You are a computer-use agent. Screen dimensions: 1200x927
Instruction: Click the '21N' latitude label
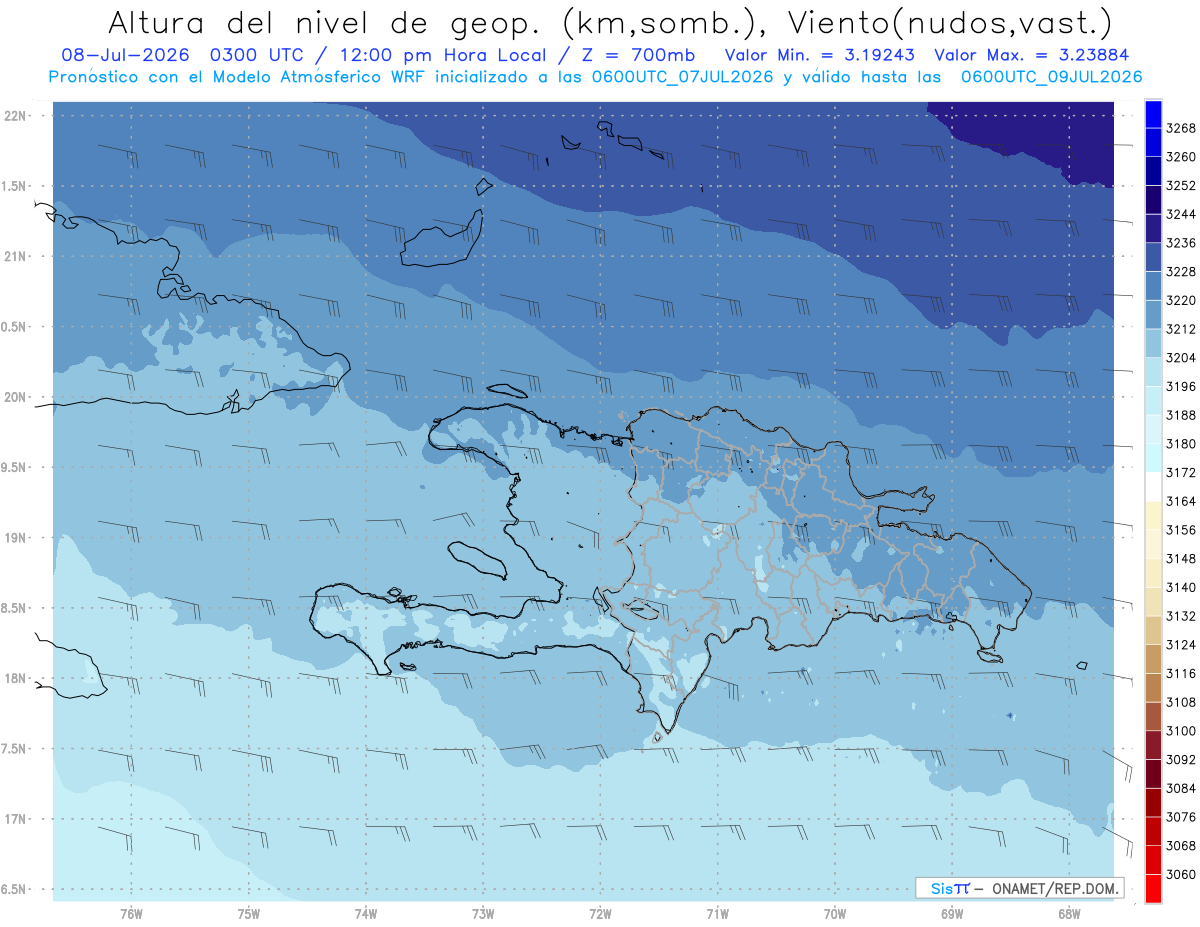click(16, 257)
